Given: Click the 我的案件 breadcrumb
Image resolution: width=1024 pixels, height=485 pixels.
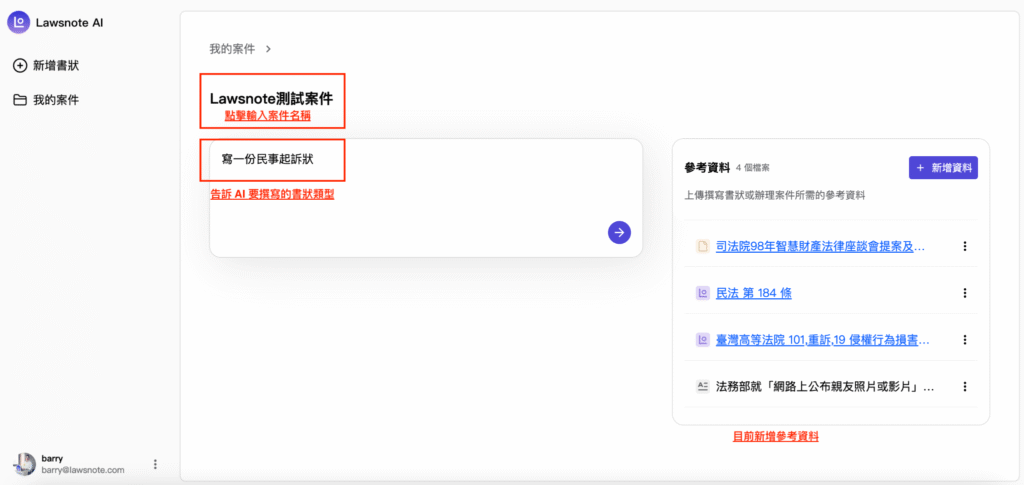Looking at the screenshot, I should tap(232, 48).
